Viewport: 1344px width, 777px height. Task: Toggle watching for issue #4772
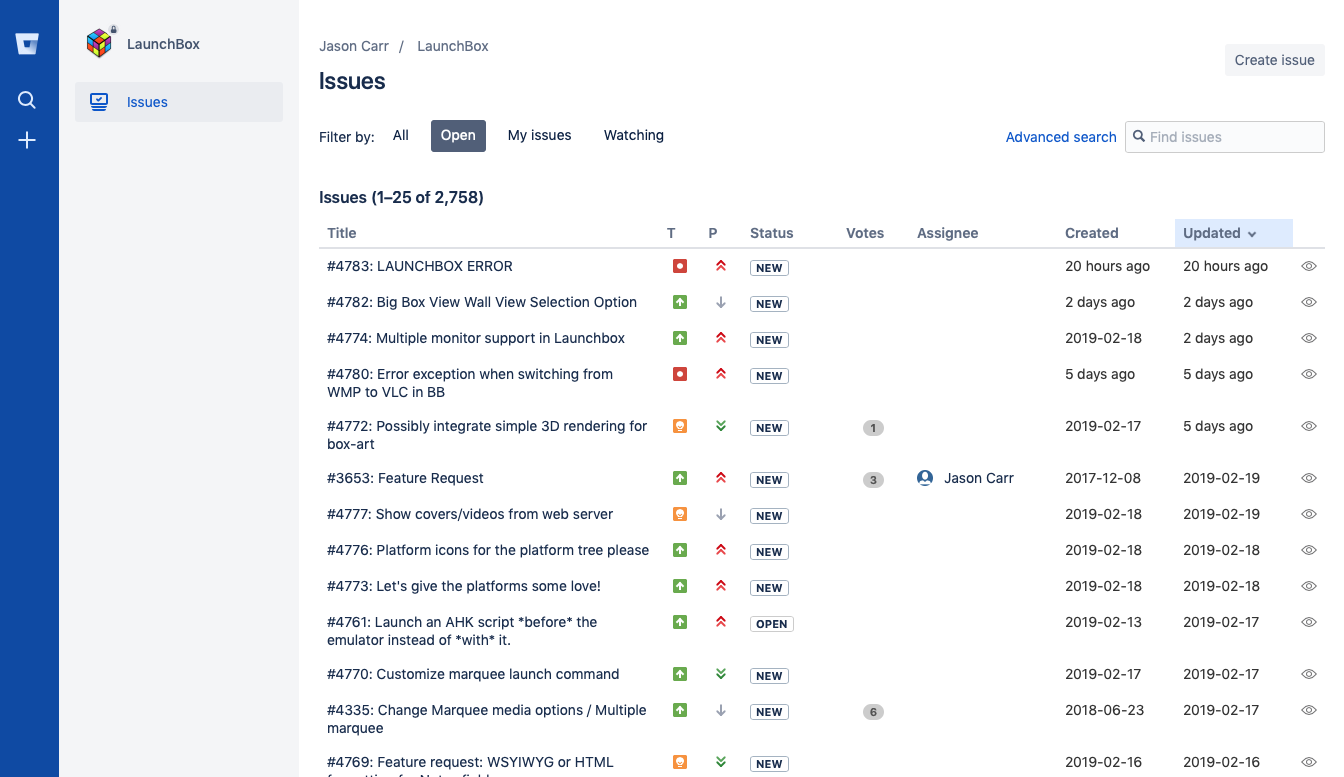1309,426
